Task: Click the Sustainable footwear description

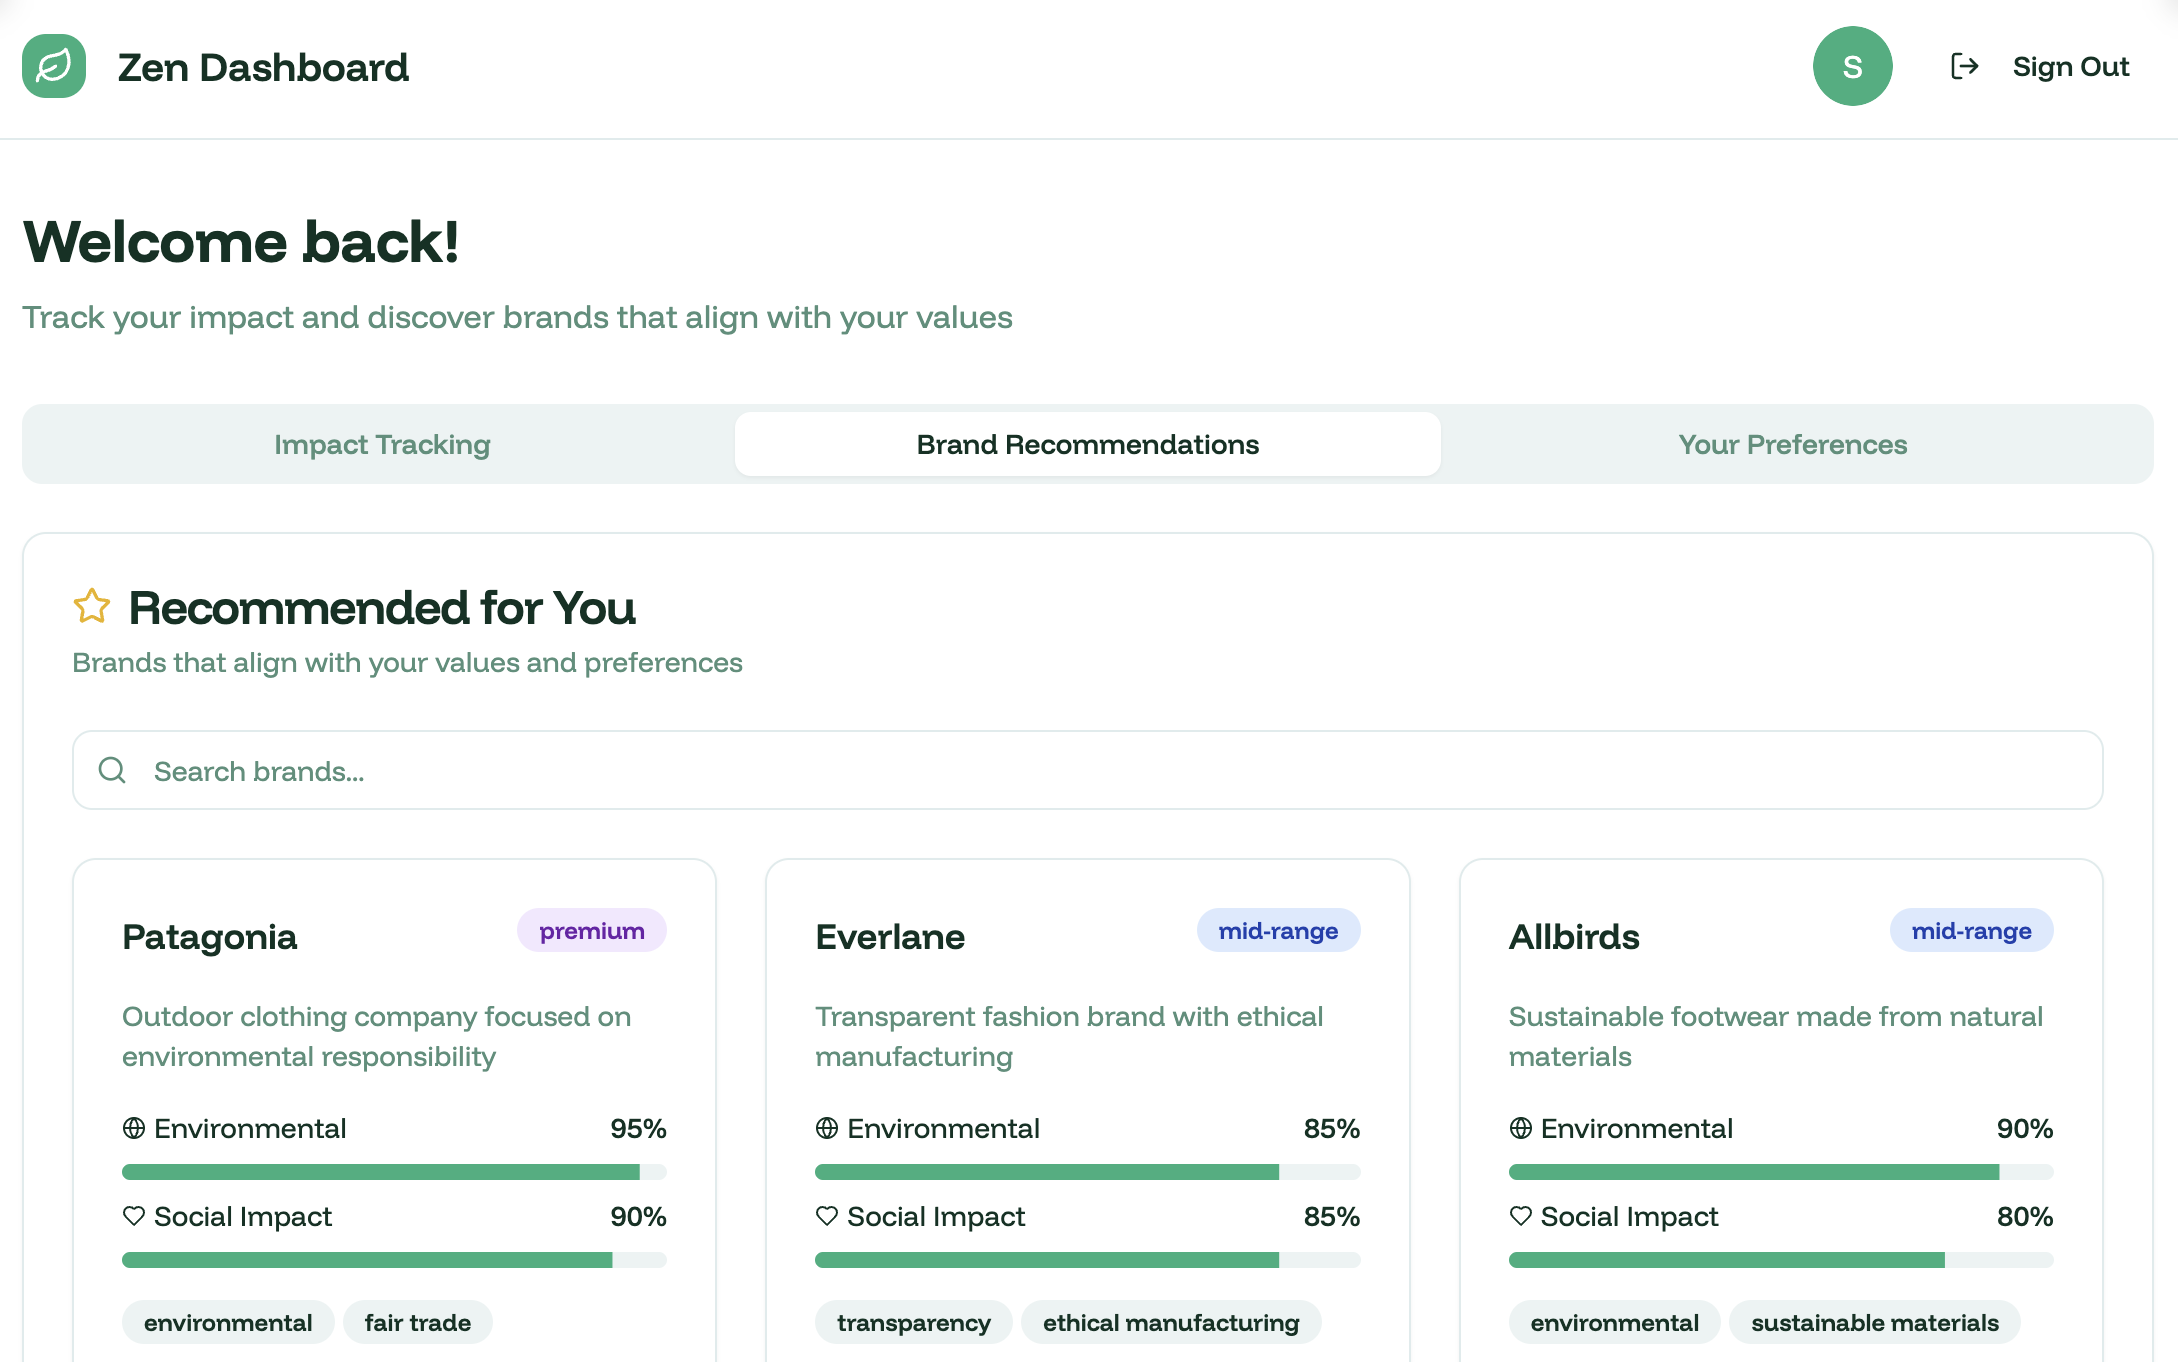Action: coord(1775,1036)
